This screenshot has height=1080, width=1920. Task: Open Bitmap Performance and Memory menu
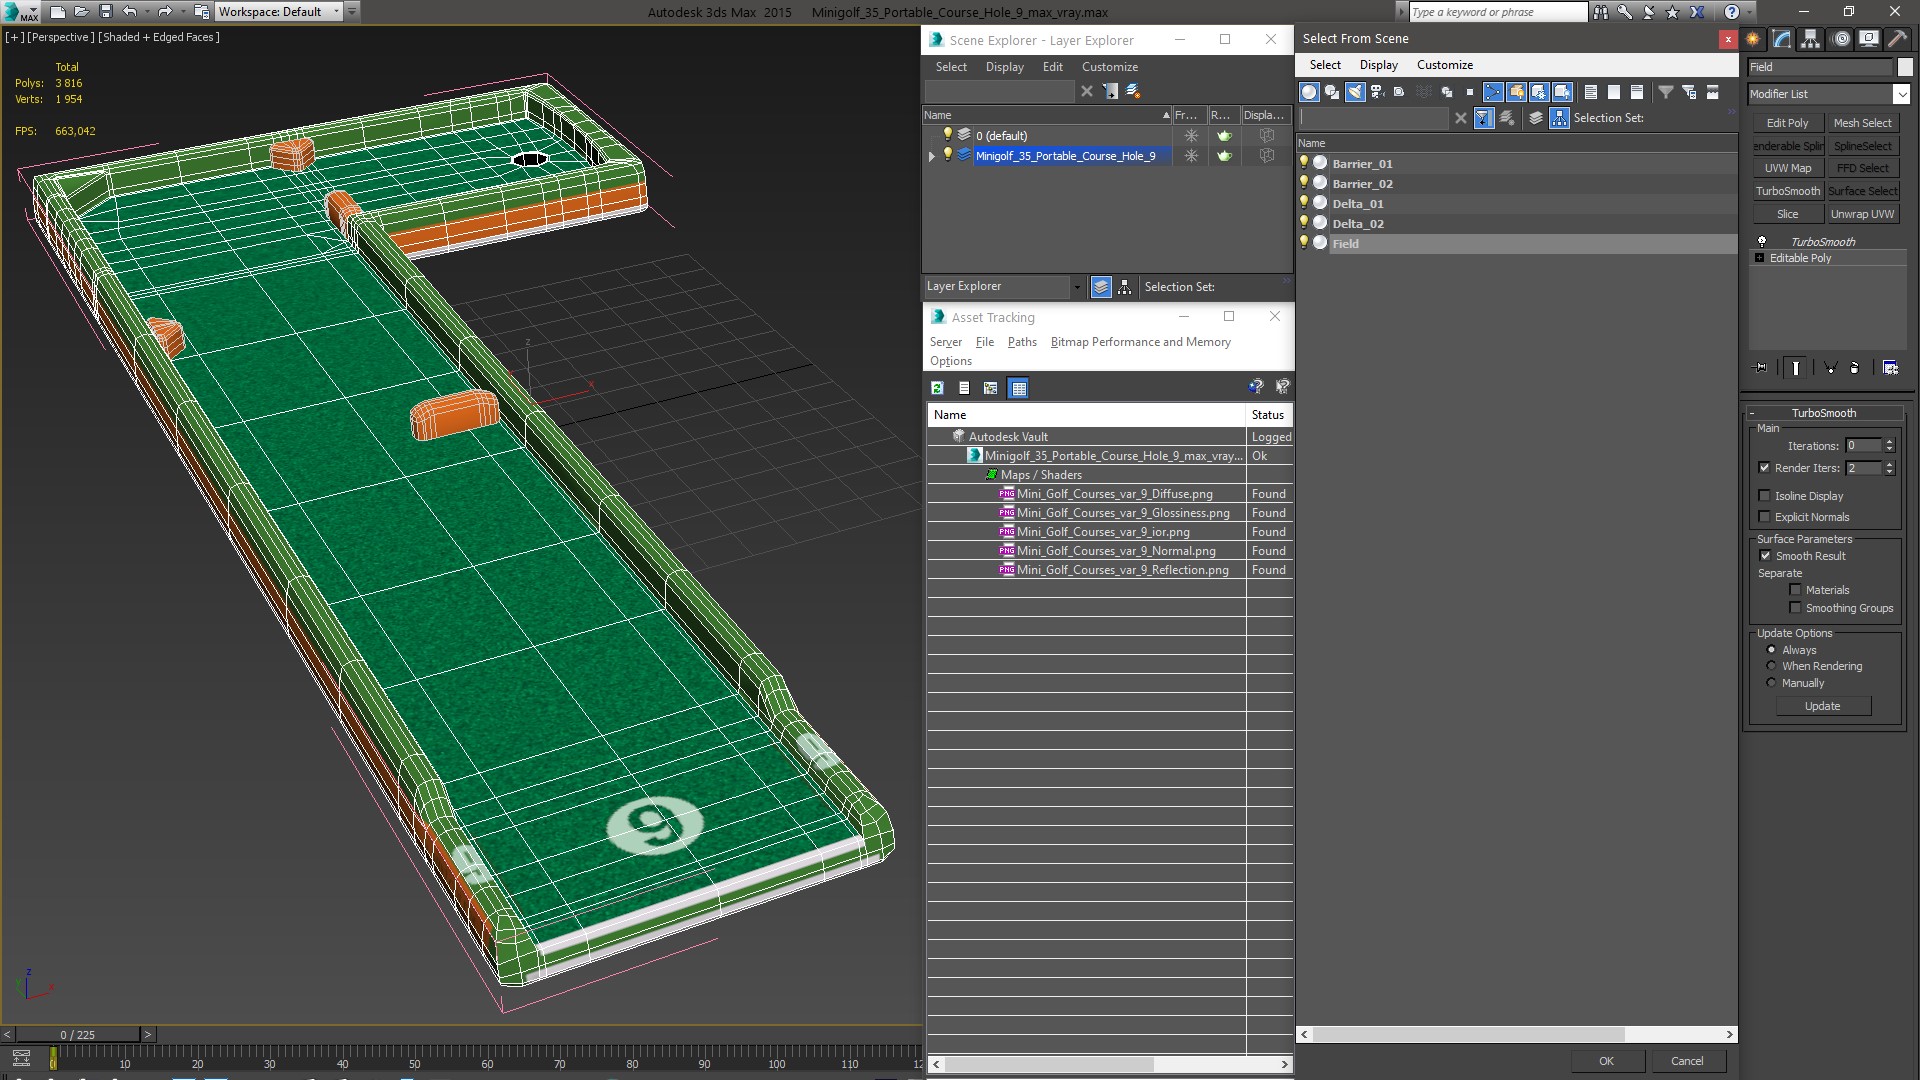pos(1140,342)
